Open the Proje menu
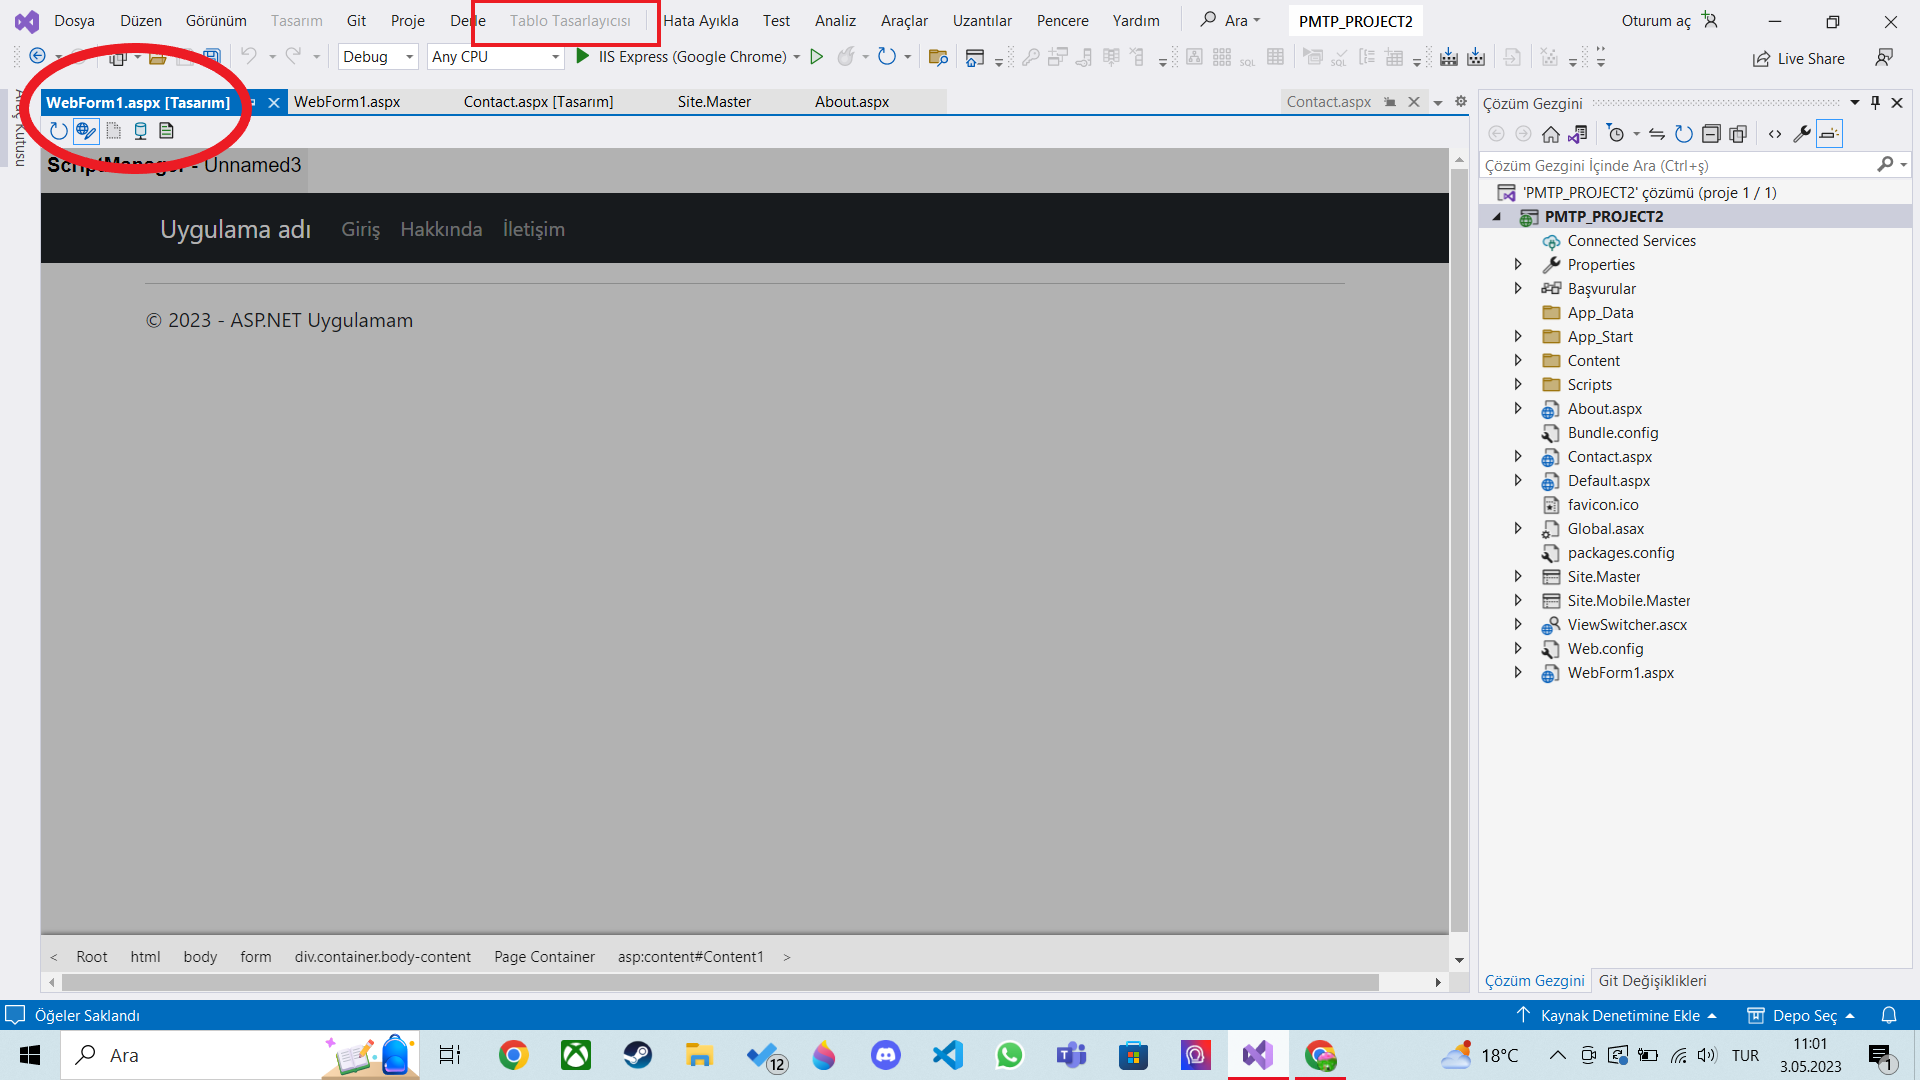Image resolution: width=1920 pixels, height=1080 pixels. click(x=407, y=21)
